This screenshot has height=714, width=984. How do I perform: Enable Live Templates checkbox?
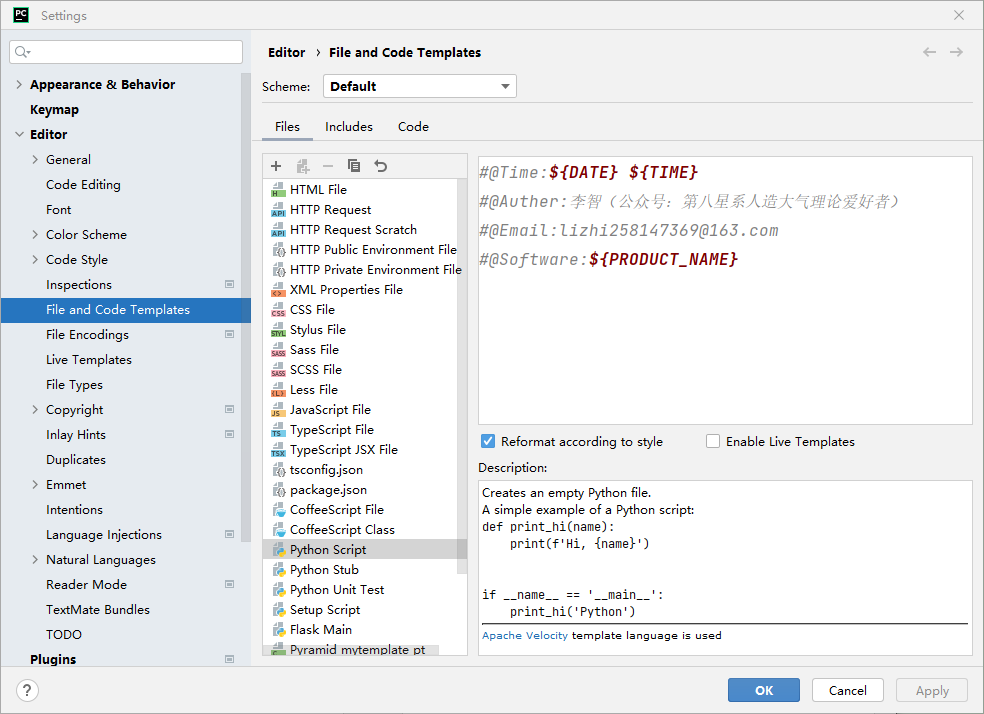(713, 441)
